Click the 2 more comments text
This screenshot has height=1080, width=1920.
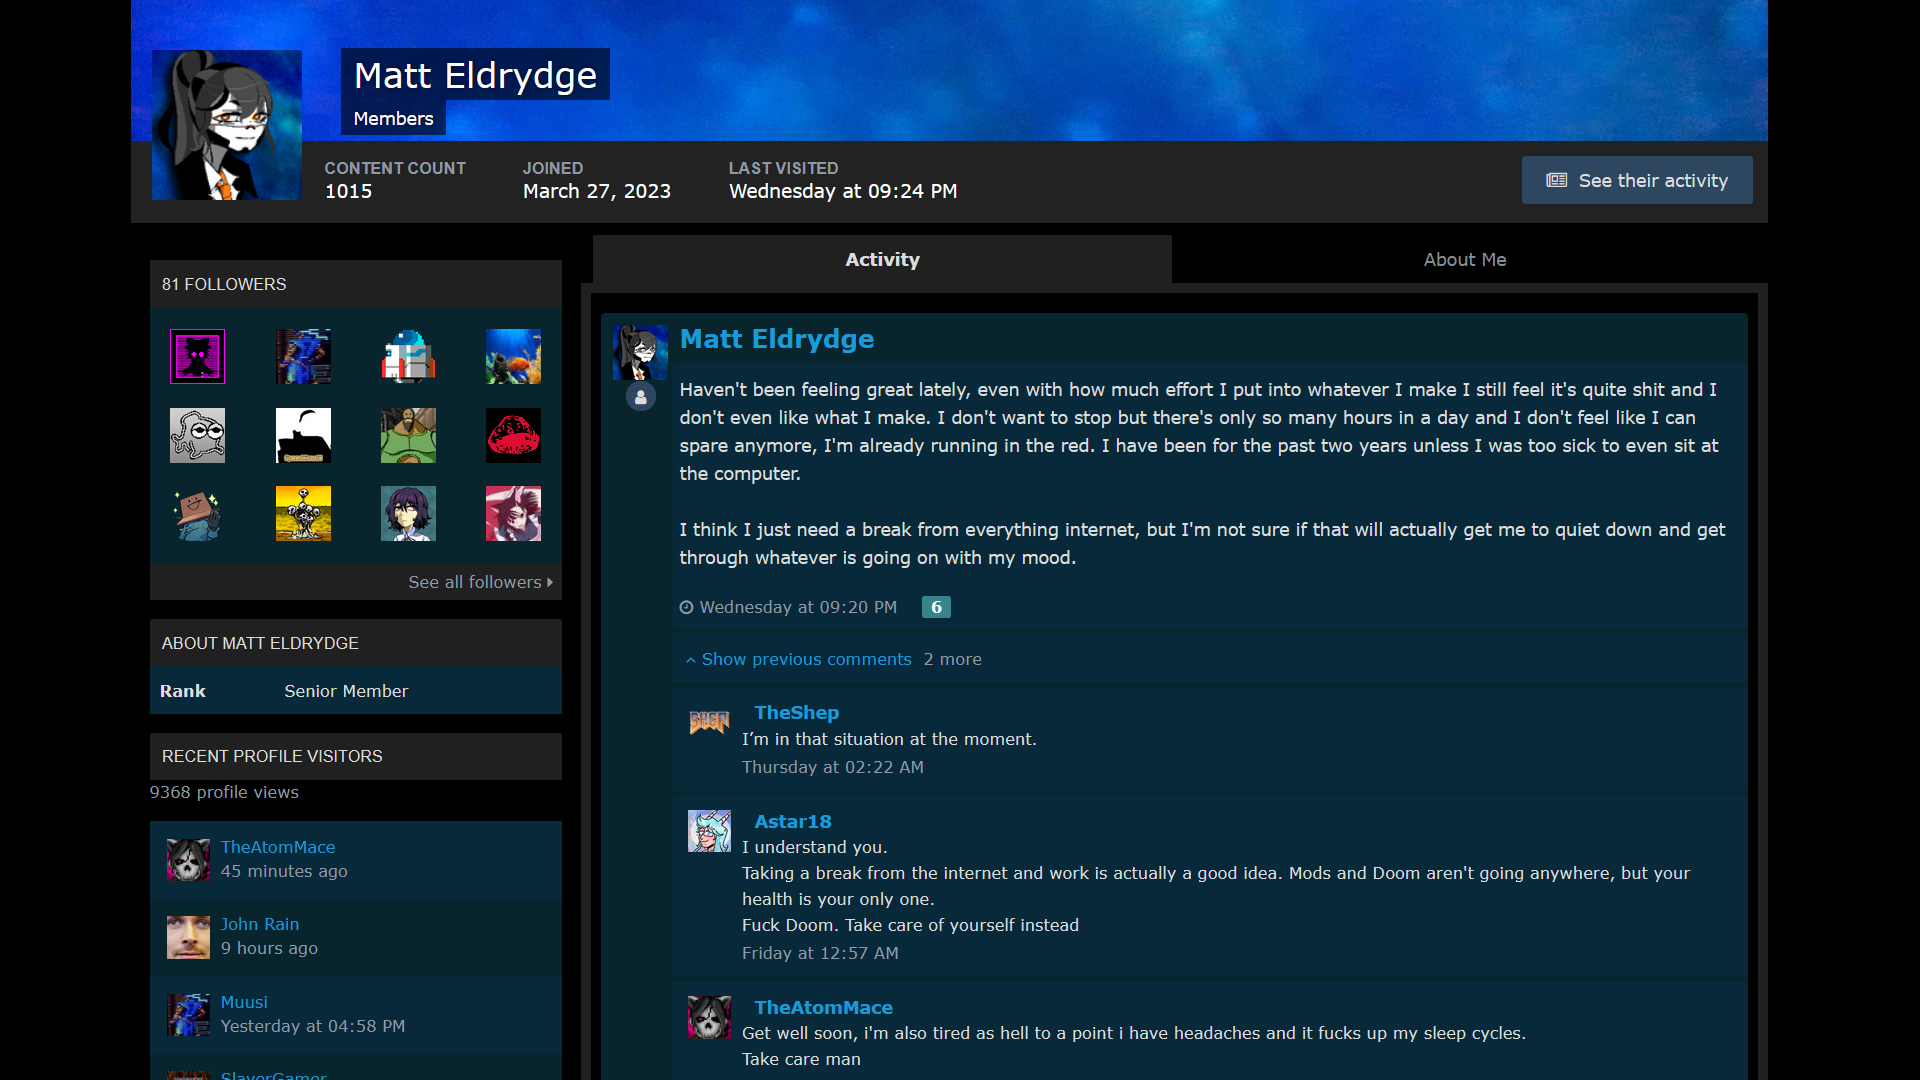point(953,659)
